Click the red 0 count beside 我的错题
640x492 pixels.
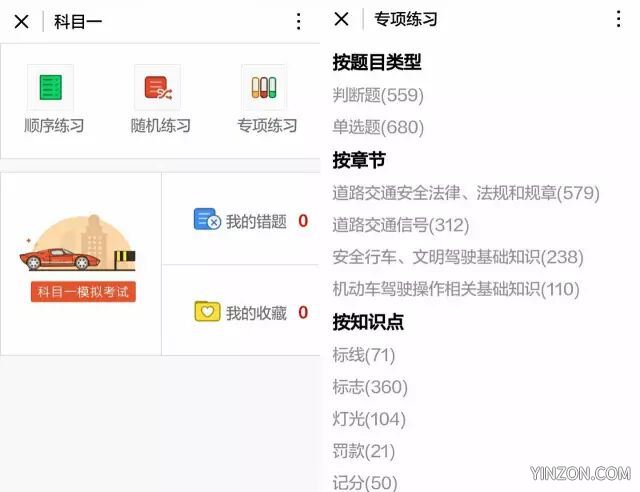(303, 221)
